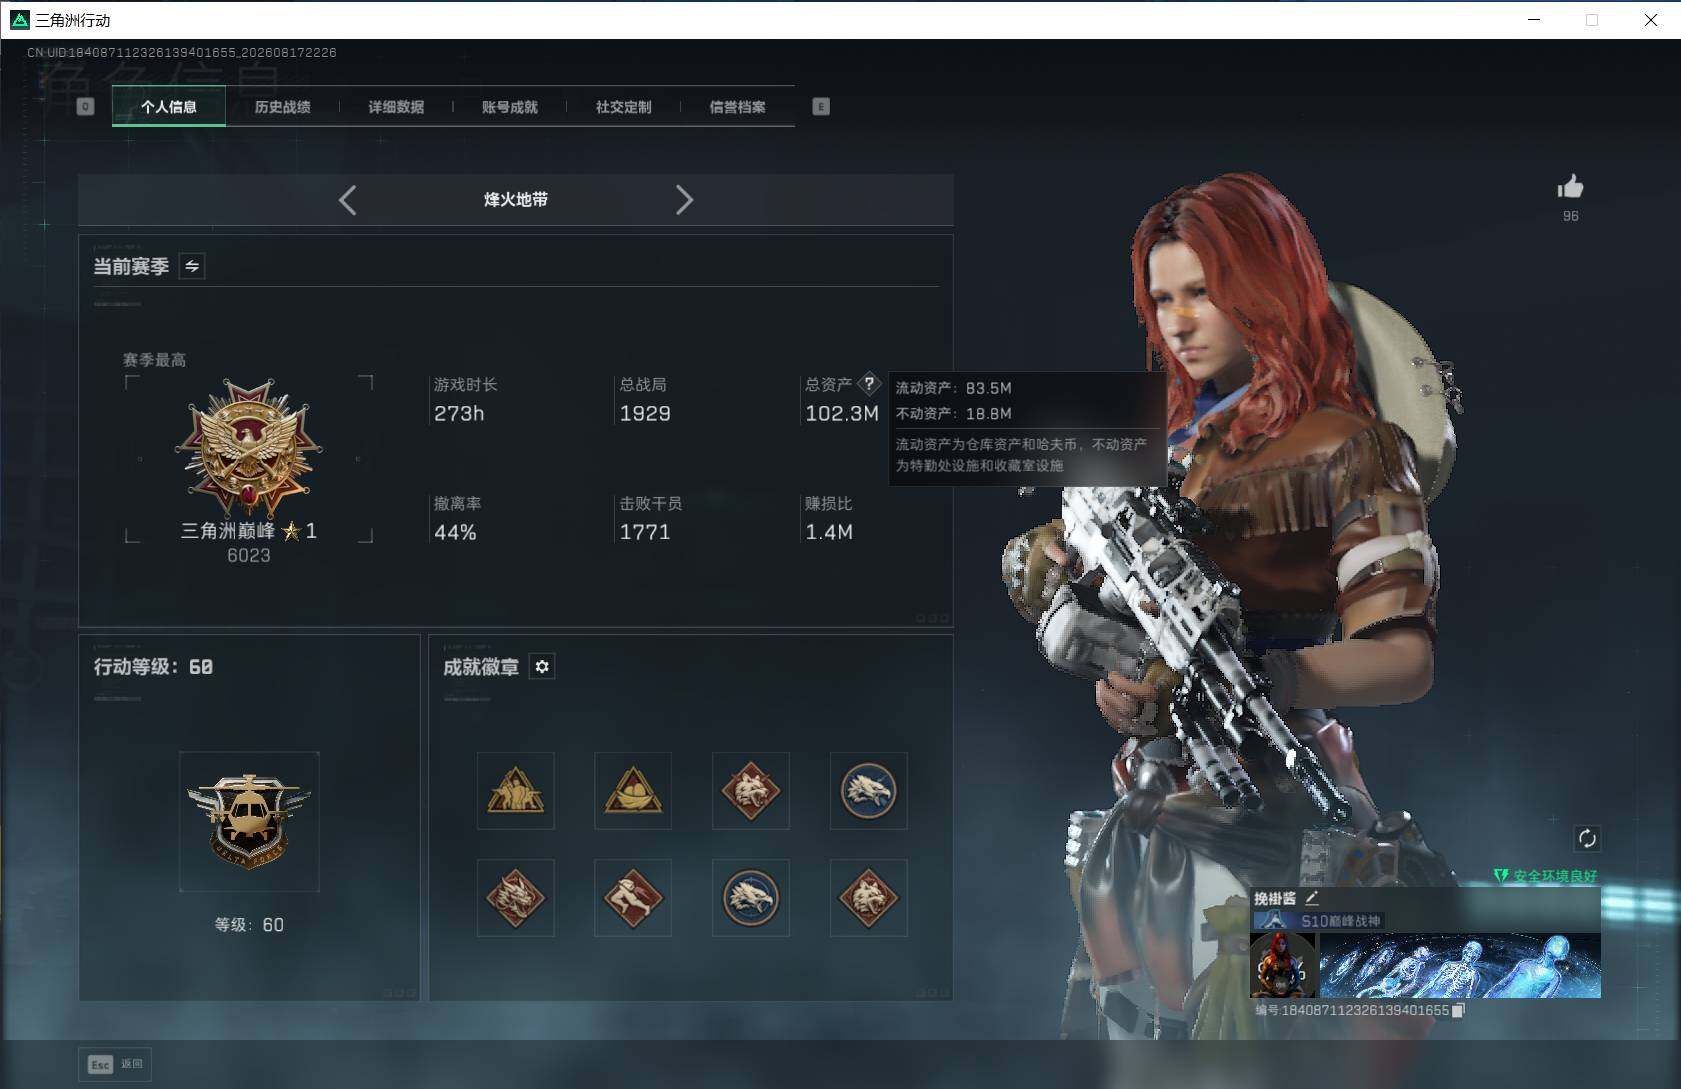Click the 击败干员 1771 value

tap(645, 533)
